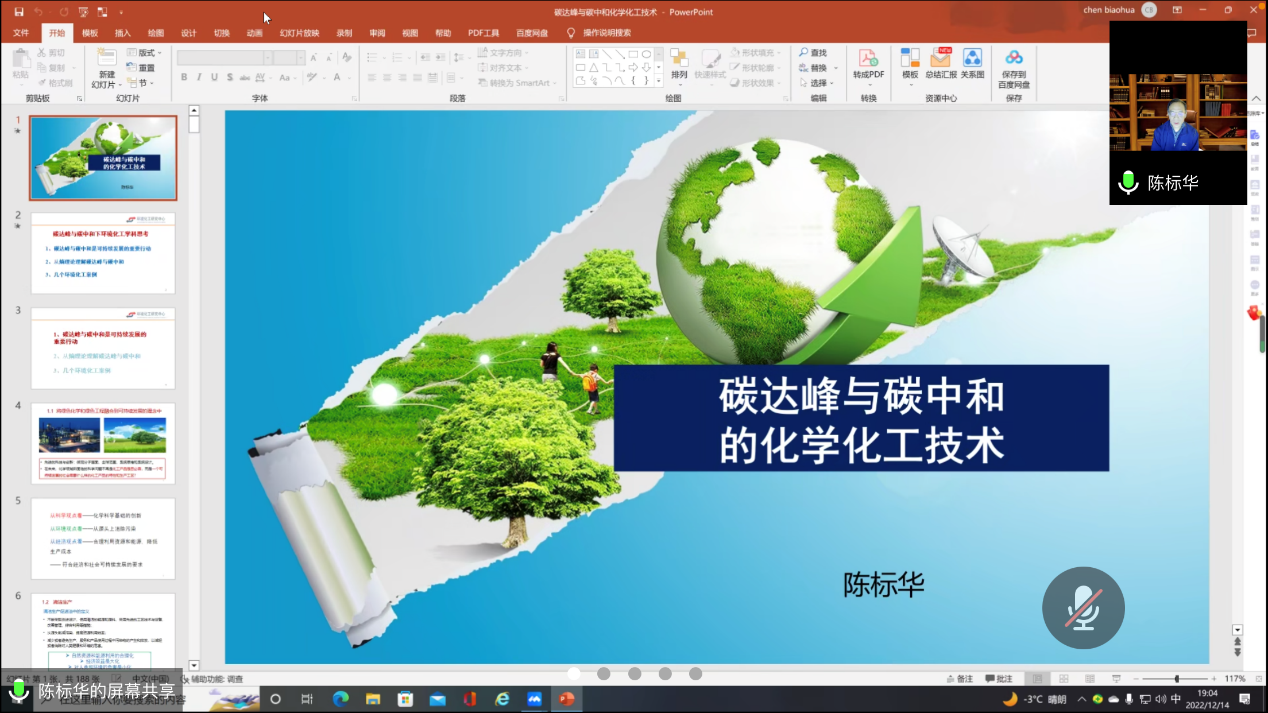Open Ribbon Display Options button
This screenshot has width=1268, height=713.
(1175, 11)
